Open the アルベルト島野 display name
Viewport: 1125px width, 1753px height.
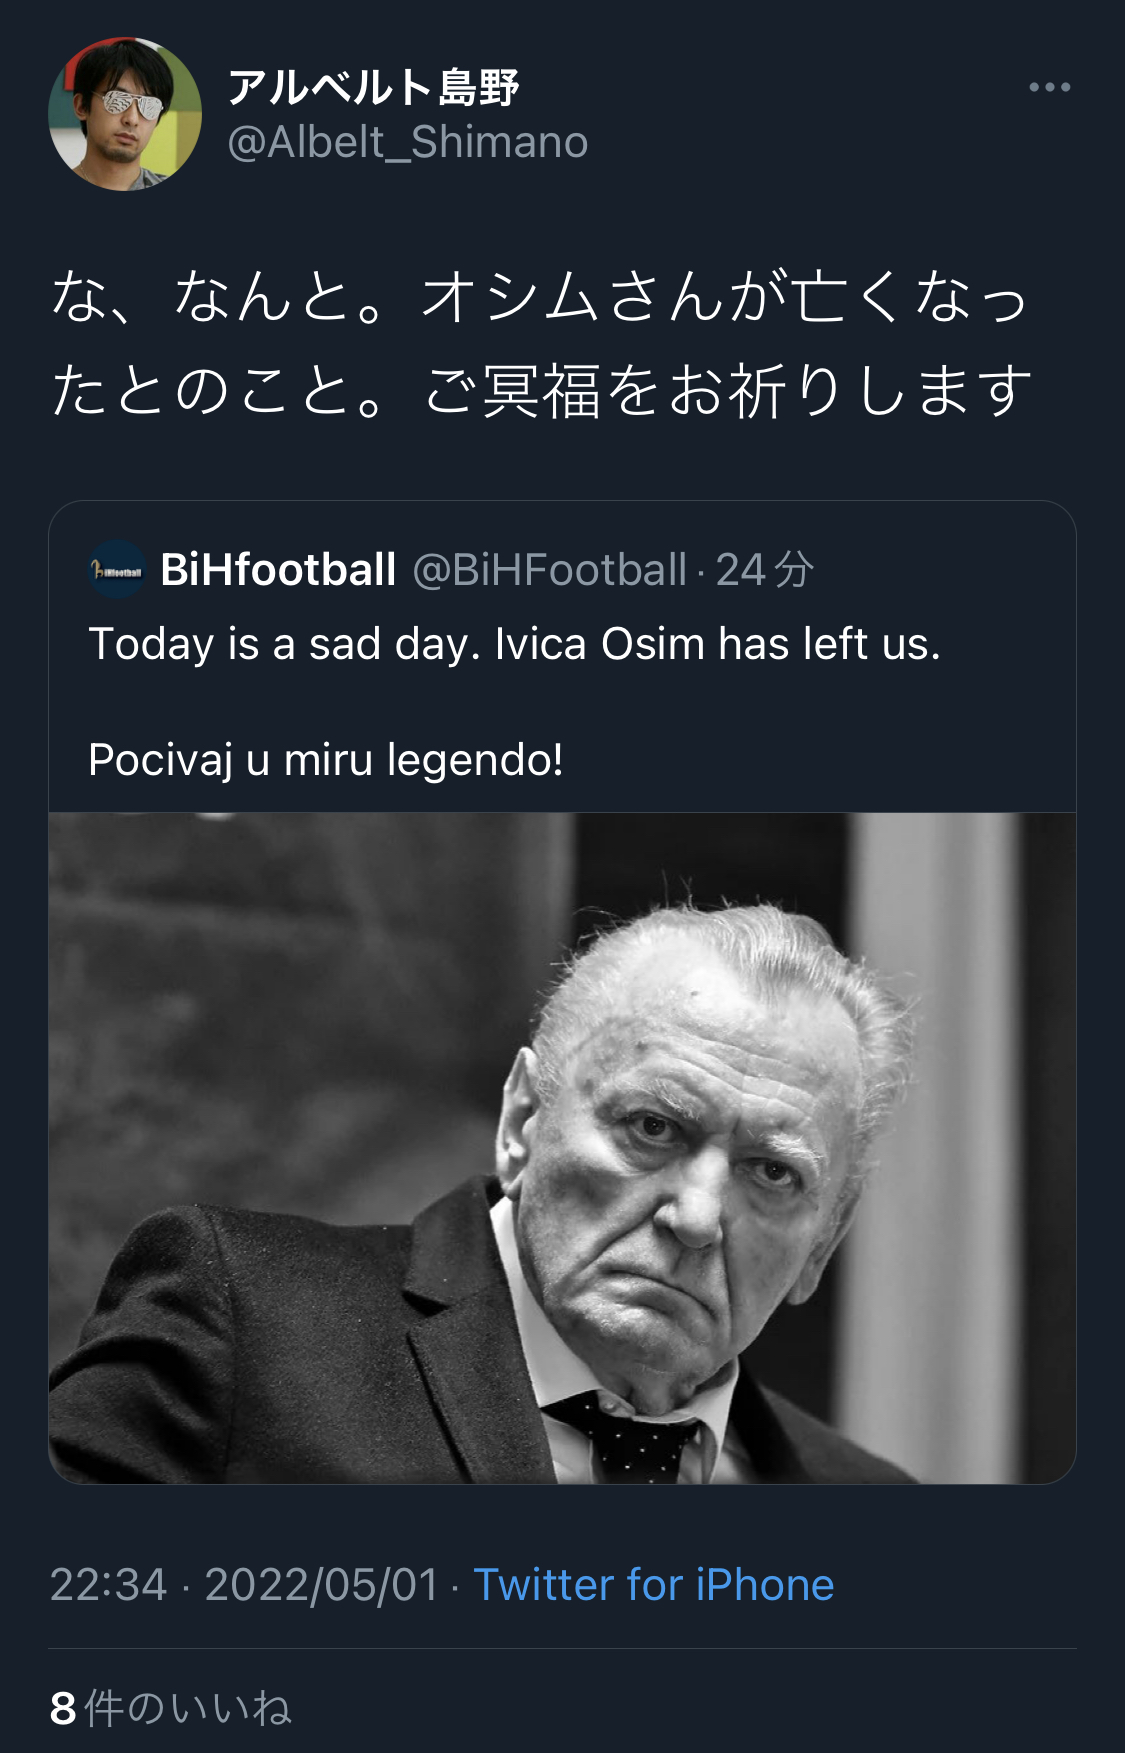pyautogui.click(x=373, y=88)
